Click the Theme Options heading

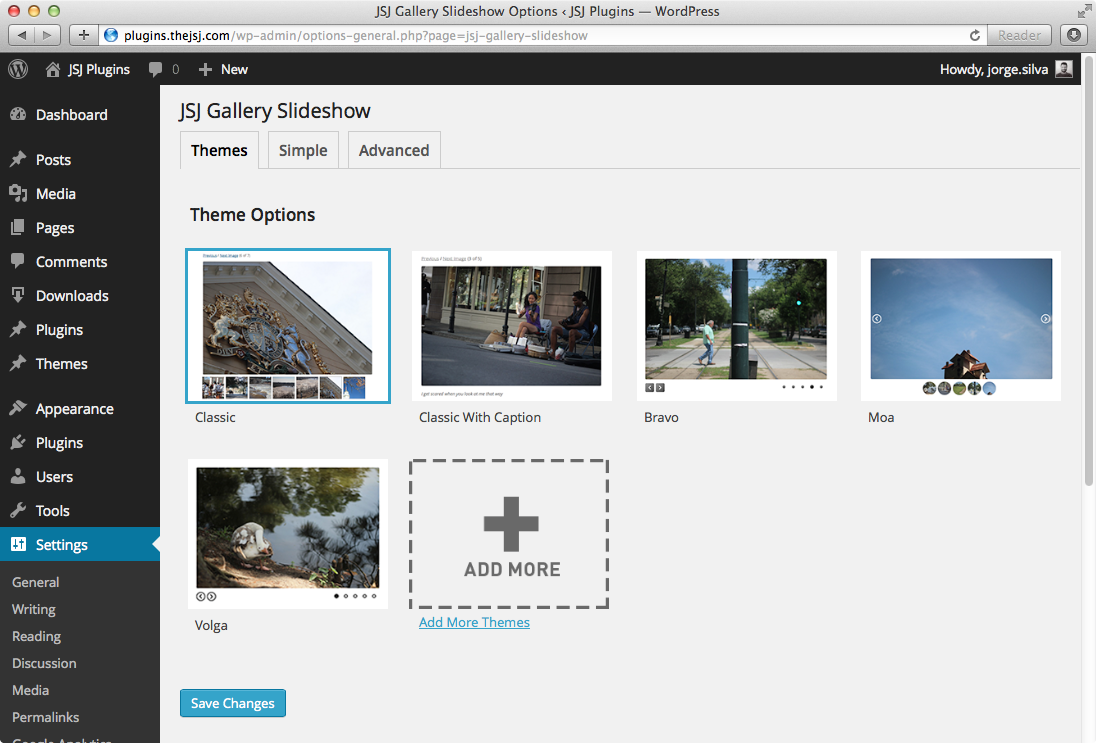pos(252,215)
